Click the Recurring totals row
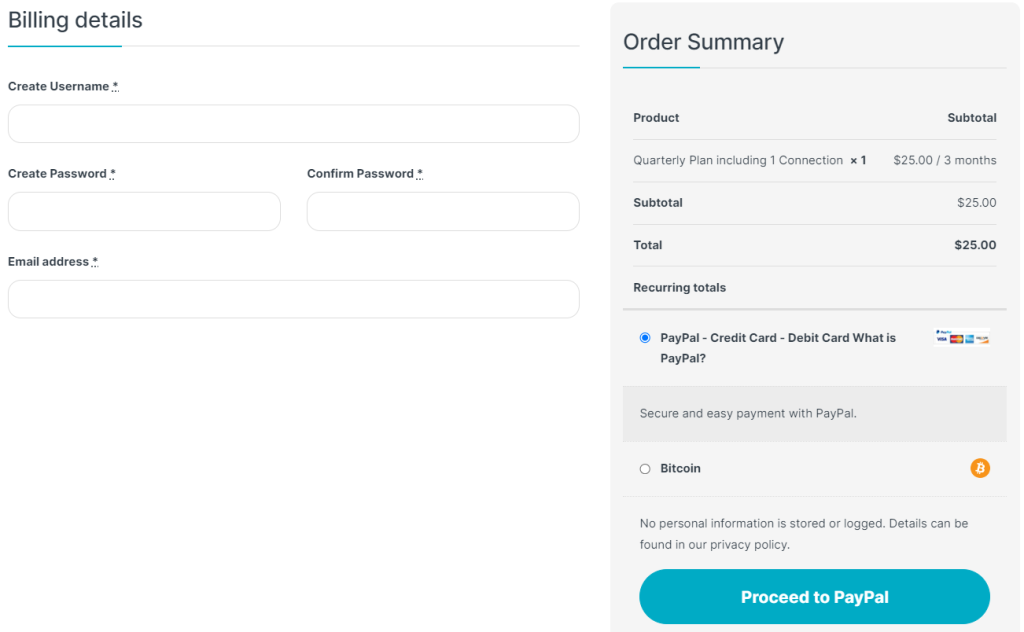This screenshot has height=632, width=1024. [679, 288]
